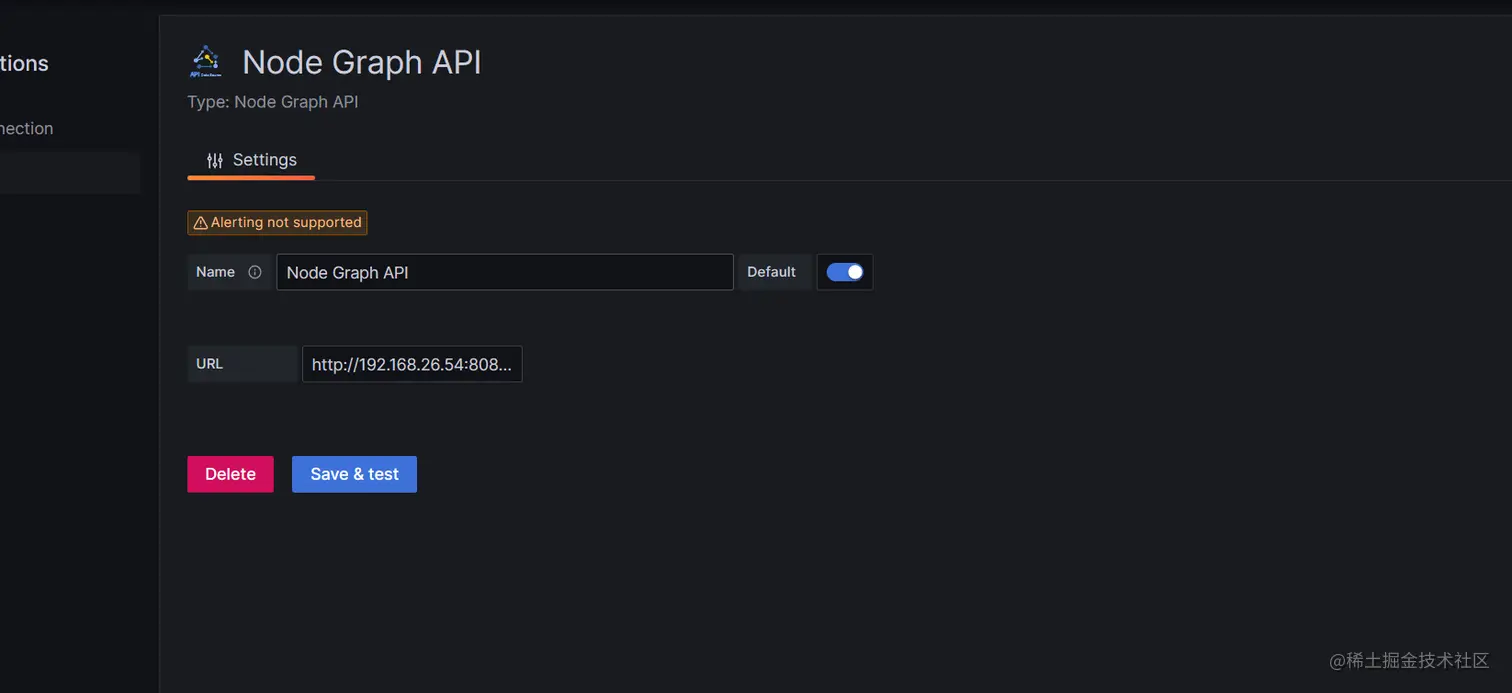Screen dimensions: 1512x693
Task: Delete the data source
Action: (x=230, y=474)
